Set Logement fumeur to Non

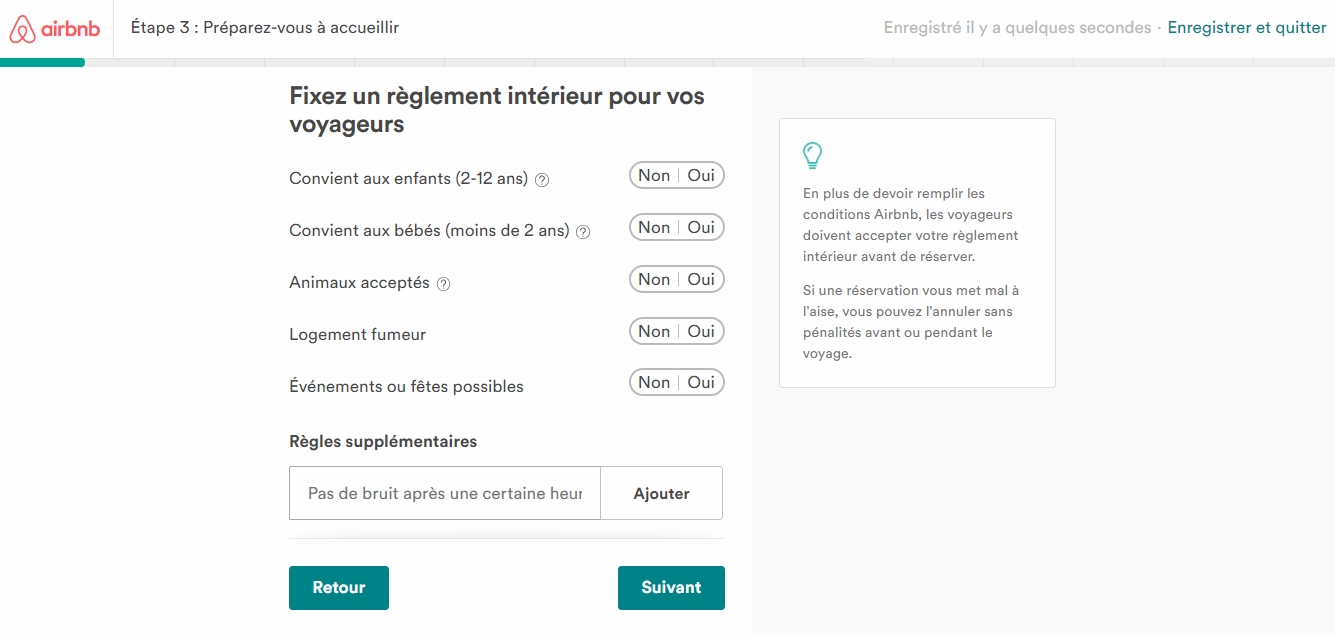[x=654, y=332]
